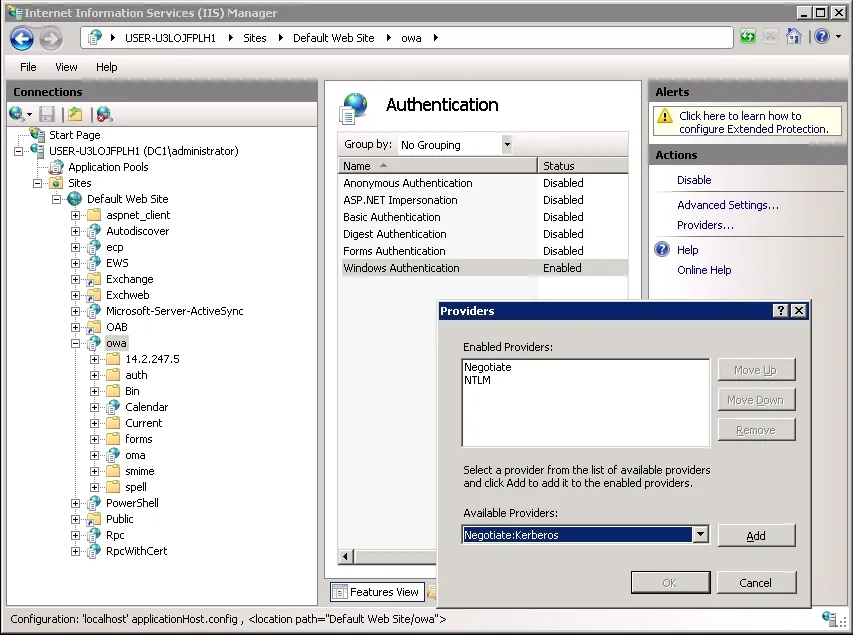Screen dimensions: 853x635
Task: Click the PowerShell application icon
Action: [x=94, y=503]
